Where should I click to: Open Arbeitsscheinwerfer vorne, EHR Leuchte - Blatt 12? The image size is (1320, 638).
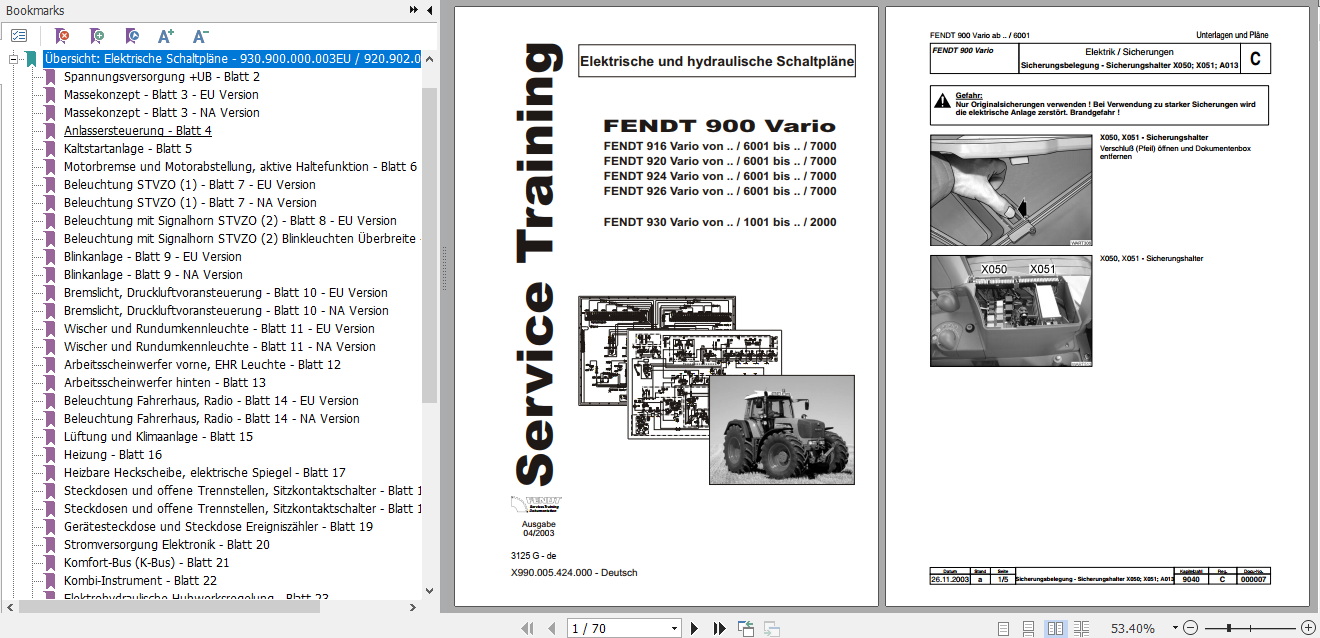(202, 364)
